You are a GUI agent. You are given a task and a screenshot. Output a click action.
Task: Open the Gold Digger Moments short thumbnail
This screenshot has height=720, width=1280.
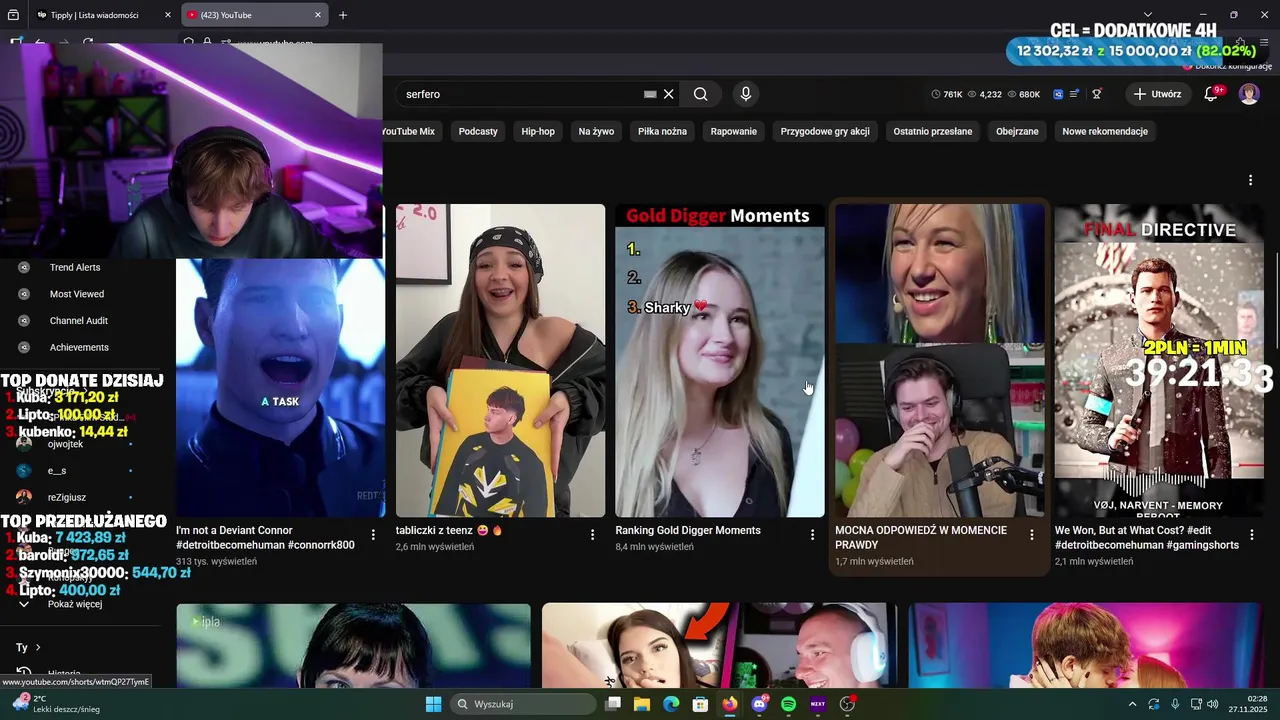pos(720,360)
